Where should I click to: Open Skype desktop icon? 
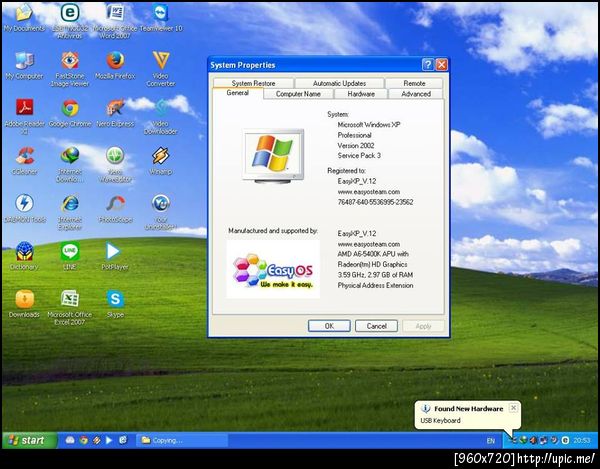point(115,304)
